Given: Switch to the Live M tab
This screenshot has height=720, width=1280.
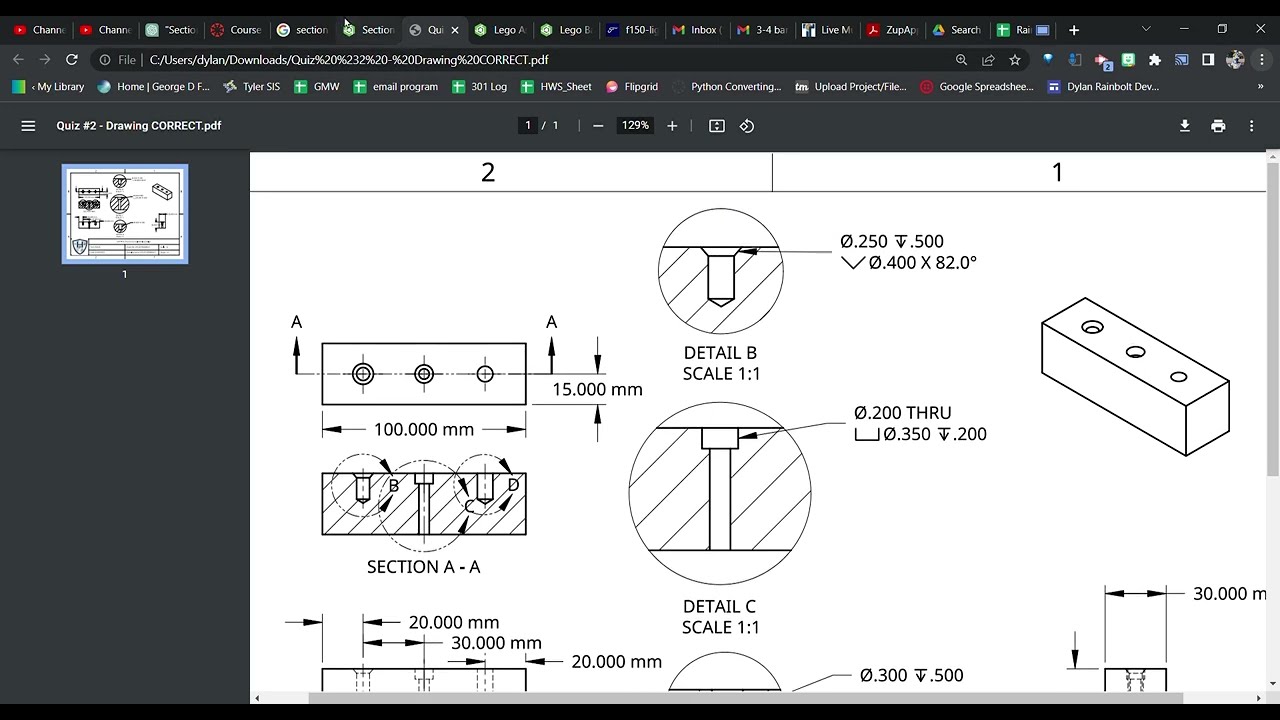Looking at the screenshot, I should coord(828,30).
